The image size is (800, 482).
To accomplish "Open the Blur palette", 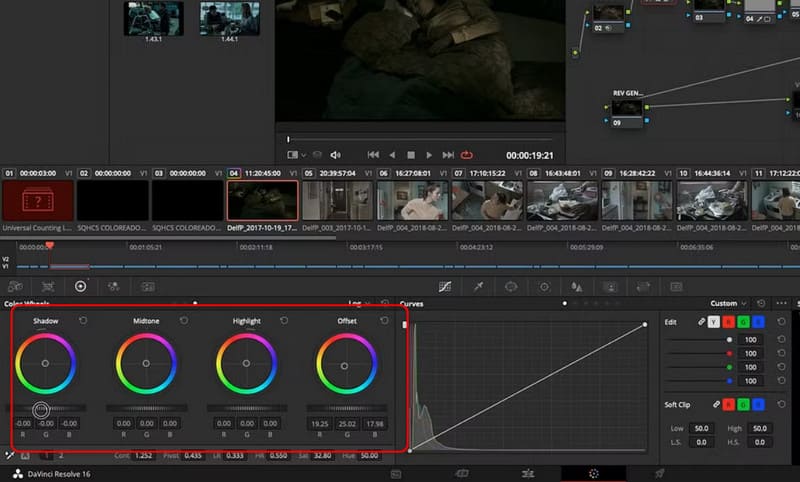I will [577, 287].
